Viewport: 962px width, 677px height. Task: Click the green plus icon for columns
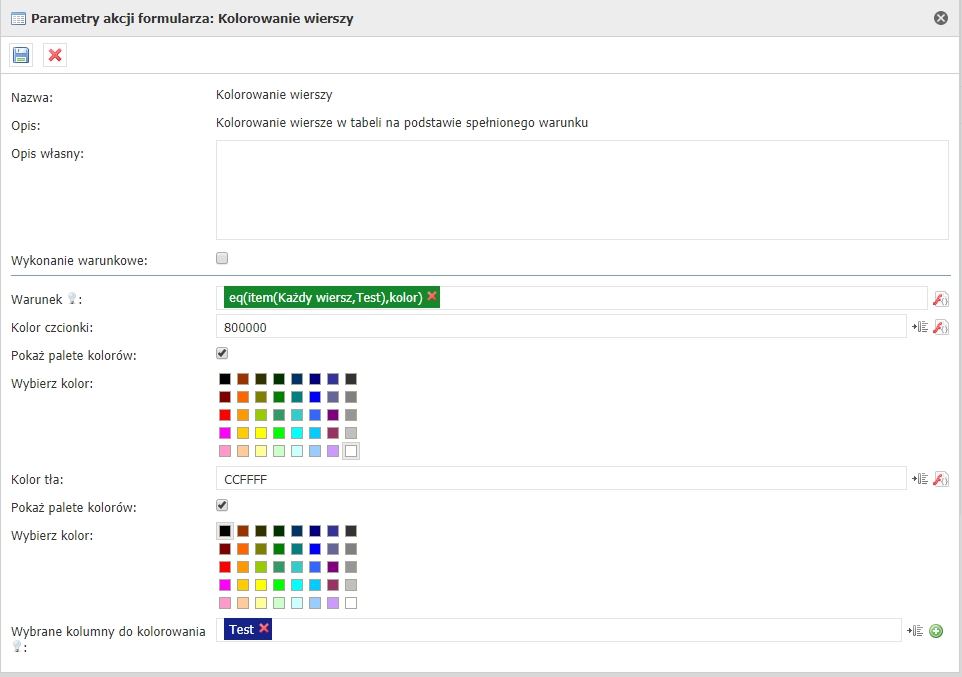point(936,631)
